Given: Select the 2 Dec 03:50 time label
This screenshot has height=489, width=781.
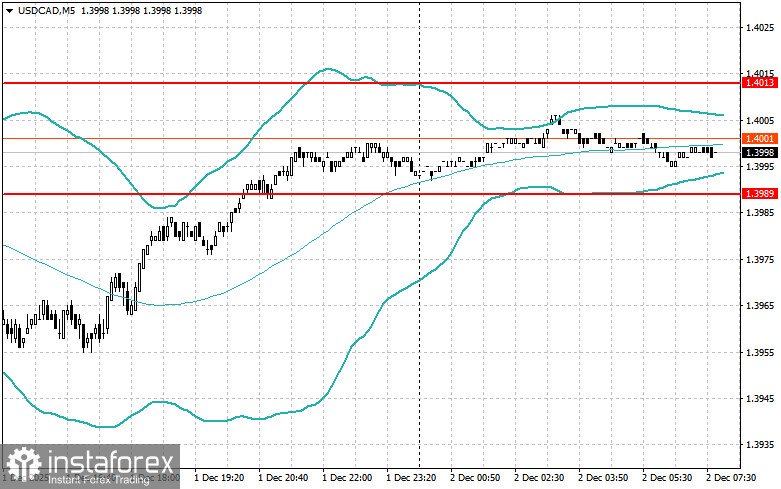Looking at the screenshot, I should (603, 478).
